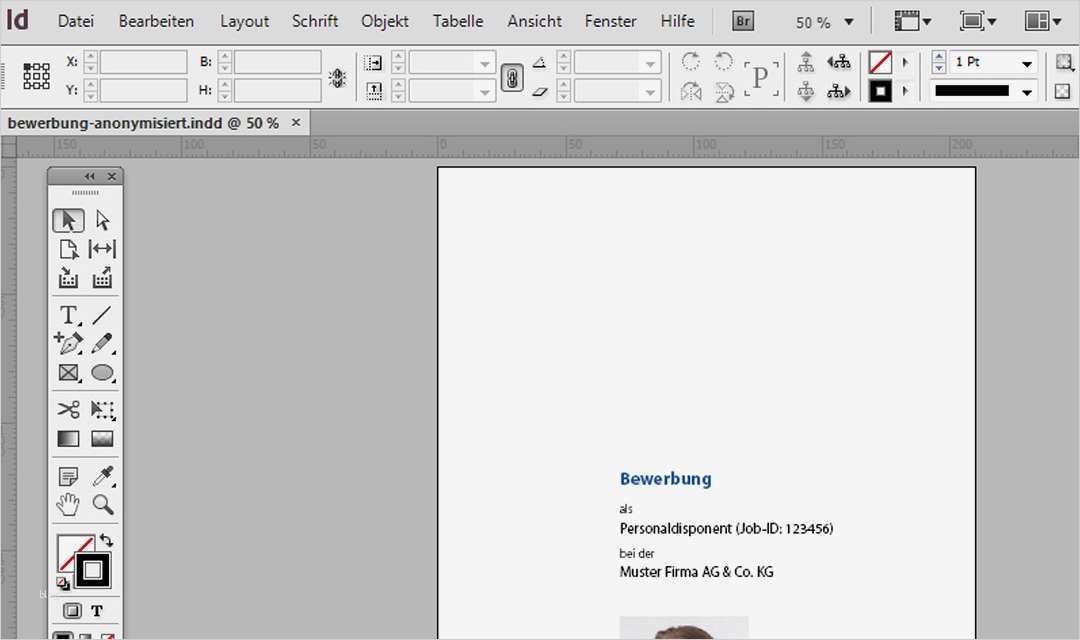The width and height of the screenshot is (1080, 640).
Task: Select the Gradient Feather tool
Action: [x=102, y=439]
